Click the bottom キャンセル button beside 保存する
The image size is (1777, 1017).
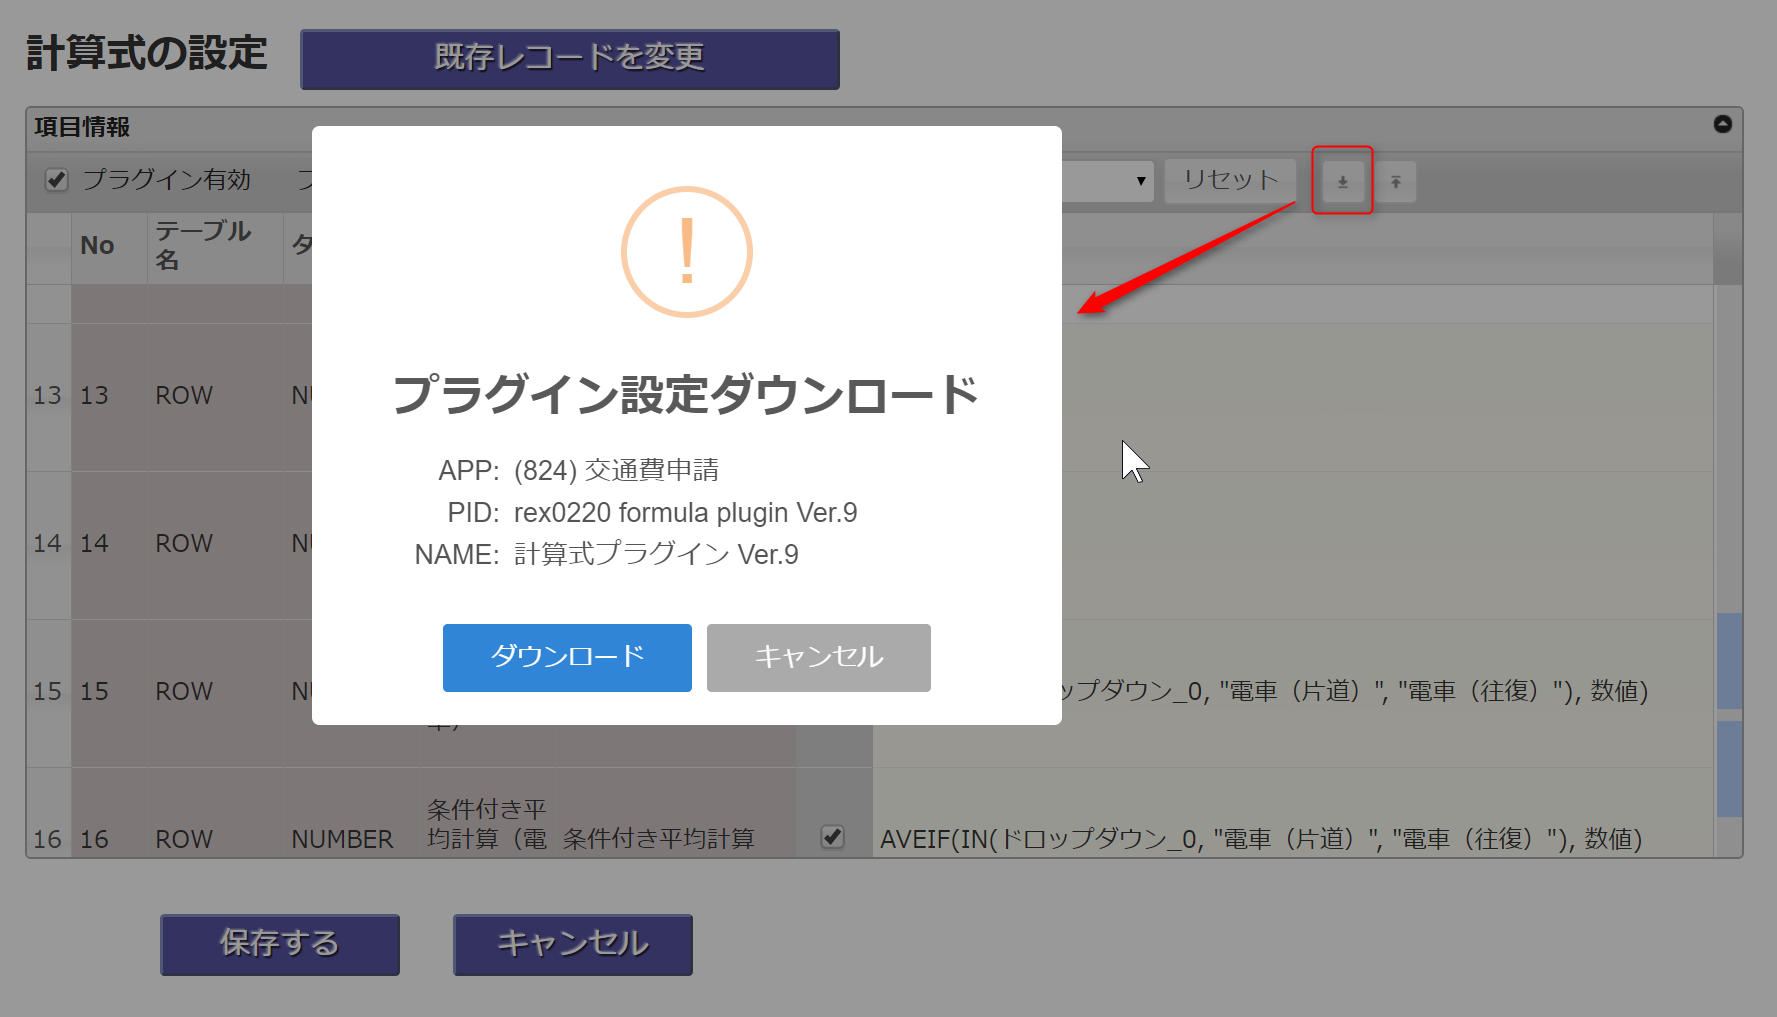573,944
